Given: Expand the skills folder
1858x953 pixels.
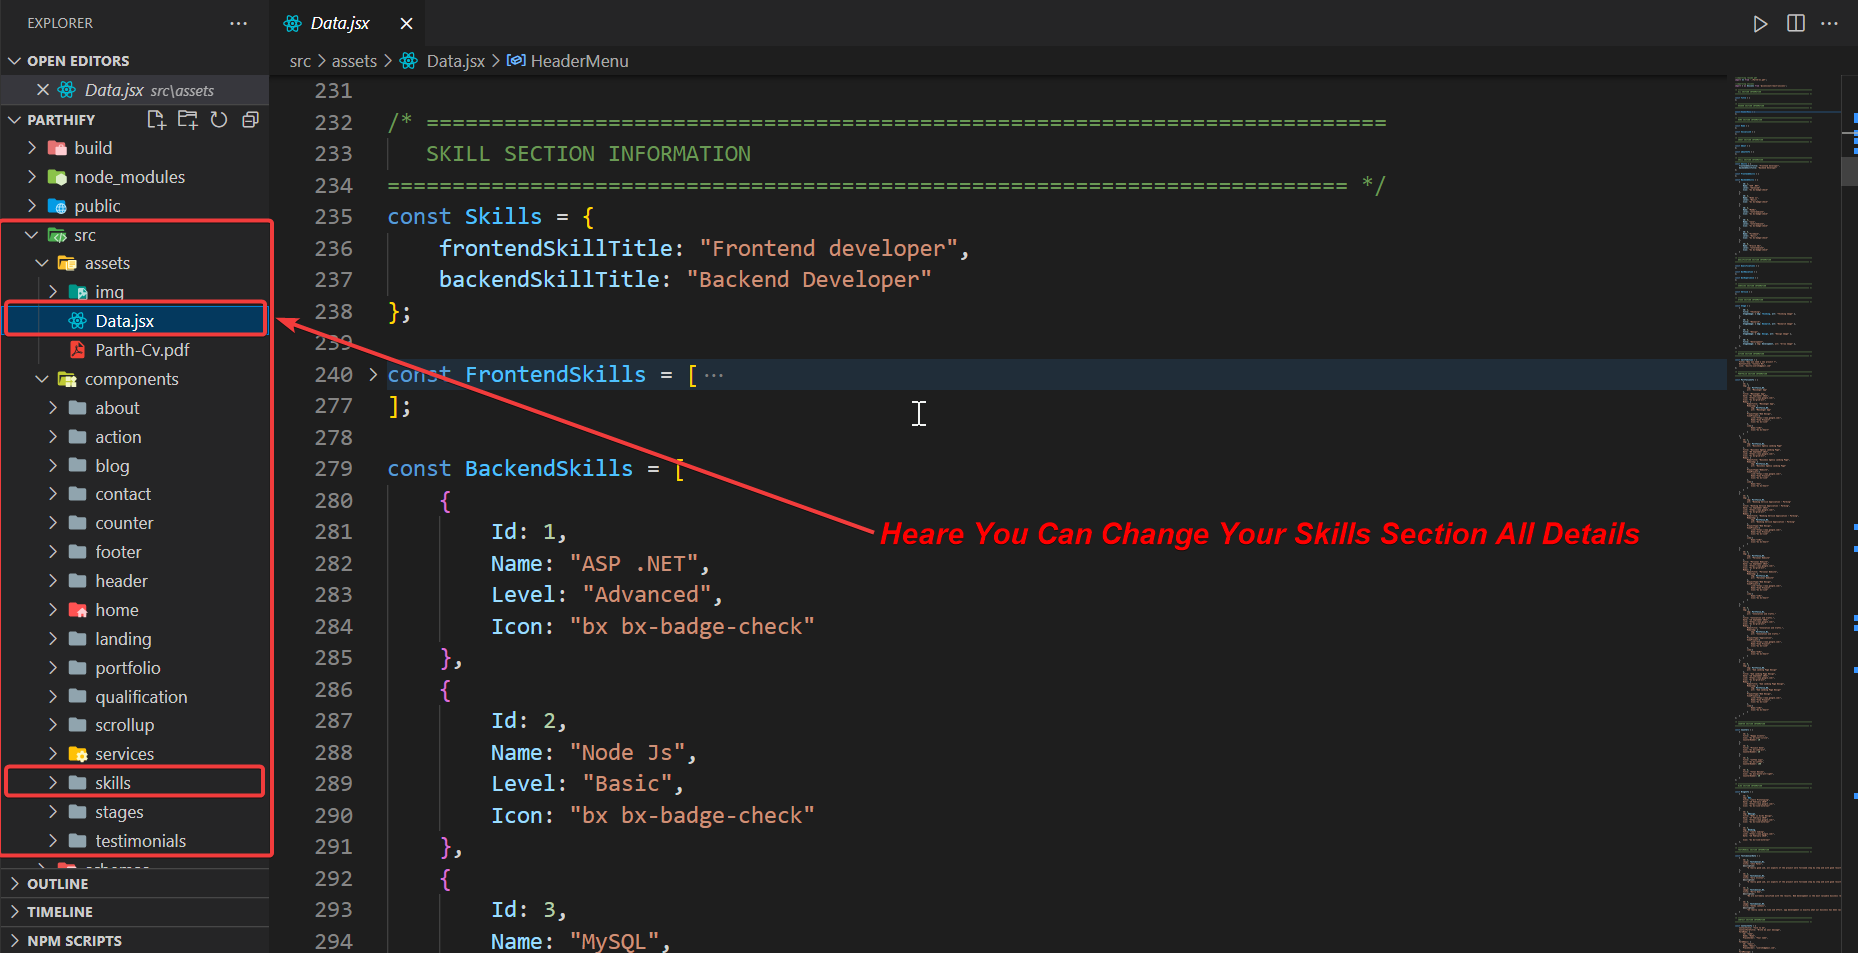Looking at the screenshot, I should [112, 783].
